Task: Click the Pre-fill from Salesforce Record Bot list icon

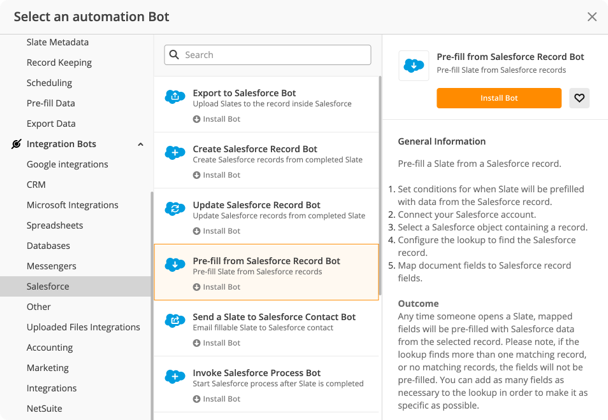Action: pyautogui.click(x=175, y=264)
